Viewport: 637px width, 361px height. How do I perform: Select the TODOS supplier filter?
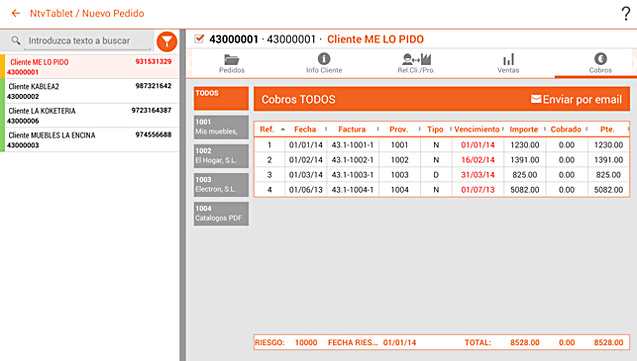[x=221, y=98]
